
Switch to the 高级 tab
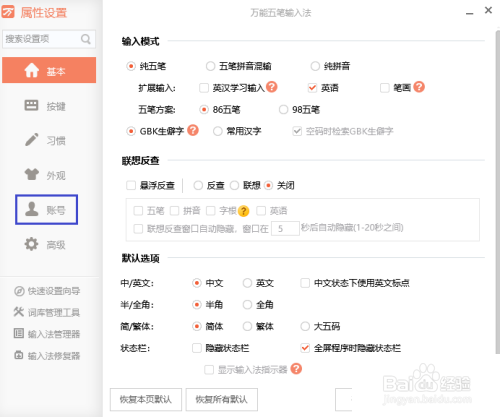[x=46, y=245]
